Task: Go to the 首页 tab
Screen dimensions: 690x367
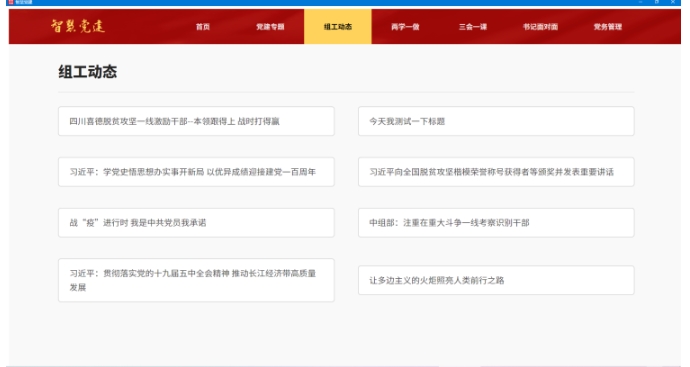Action: click(x=203, y=27)
